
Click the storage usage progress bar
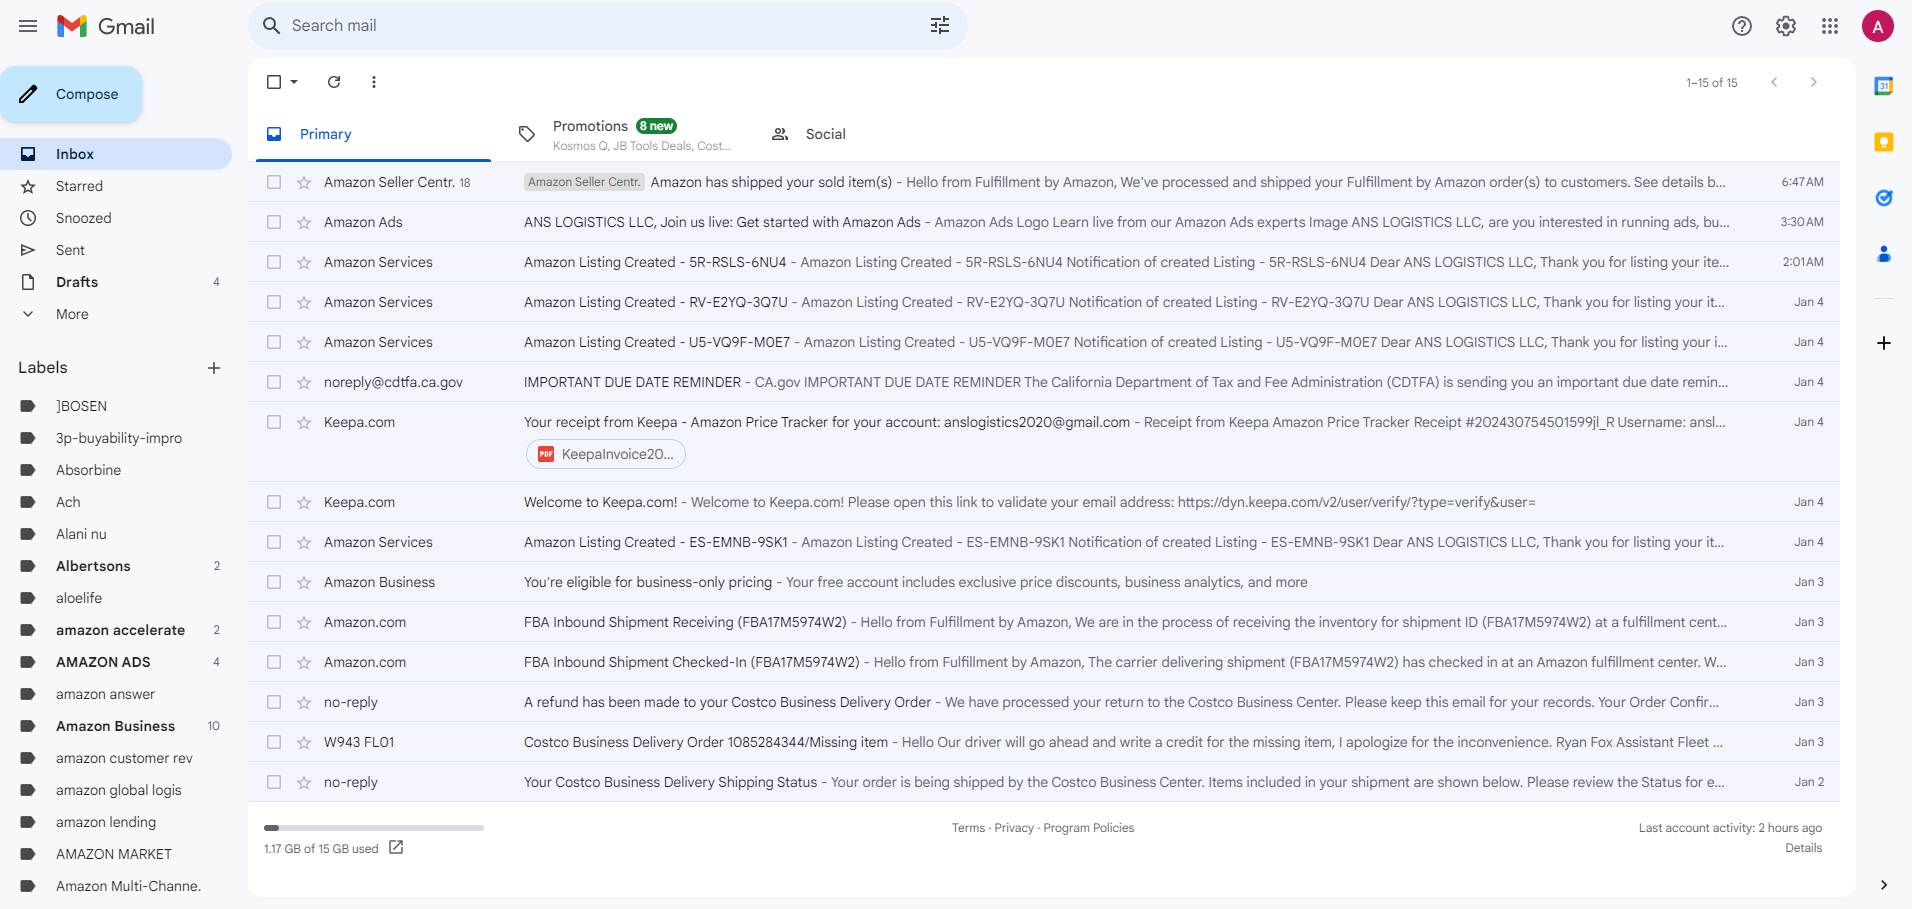point(374,828)
